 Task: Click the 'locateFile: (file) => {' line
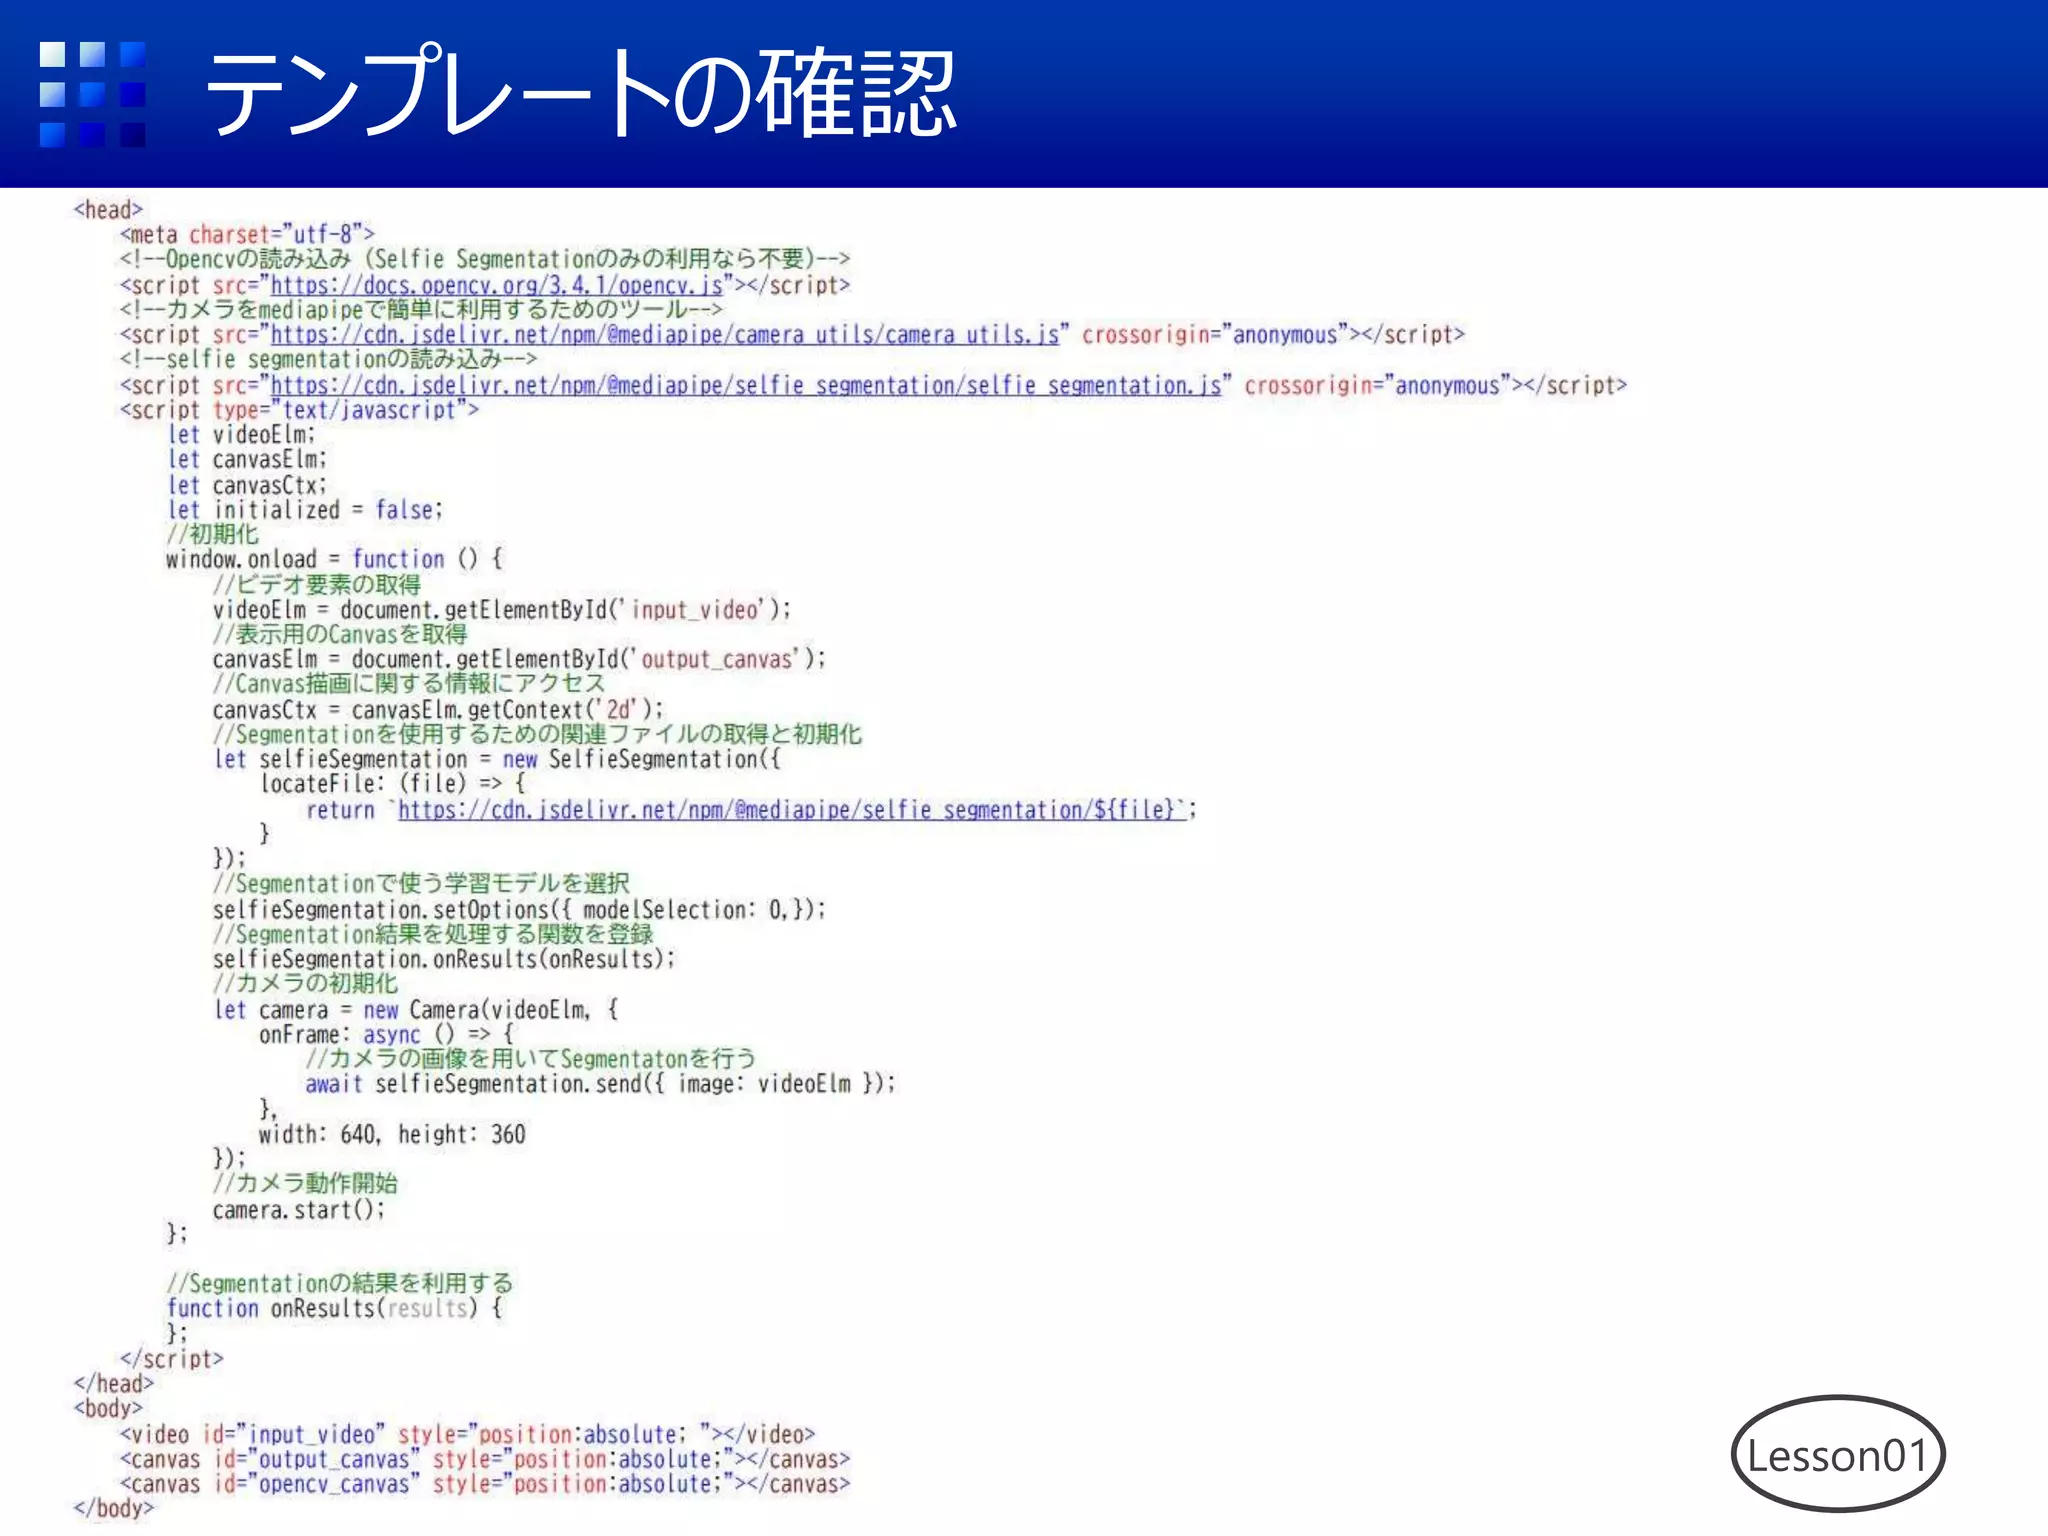tap(392, 785)
